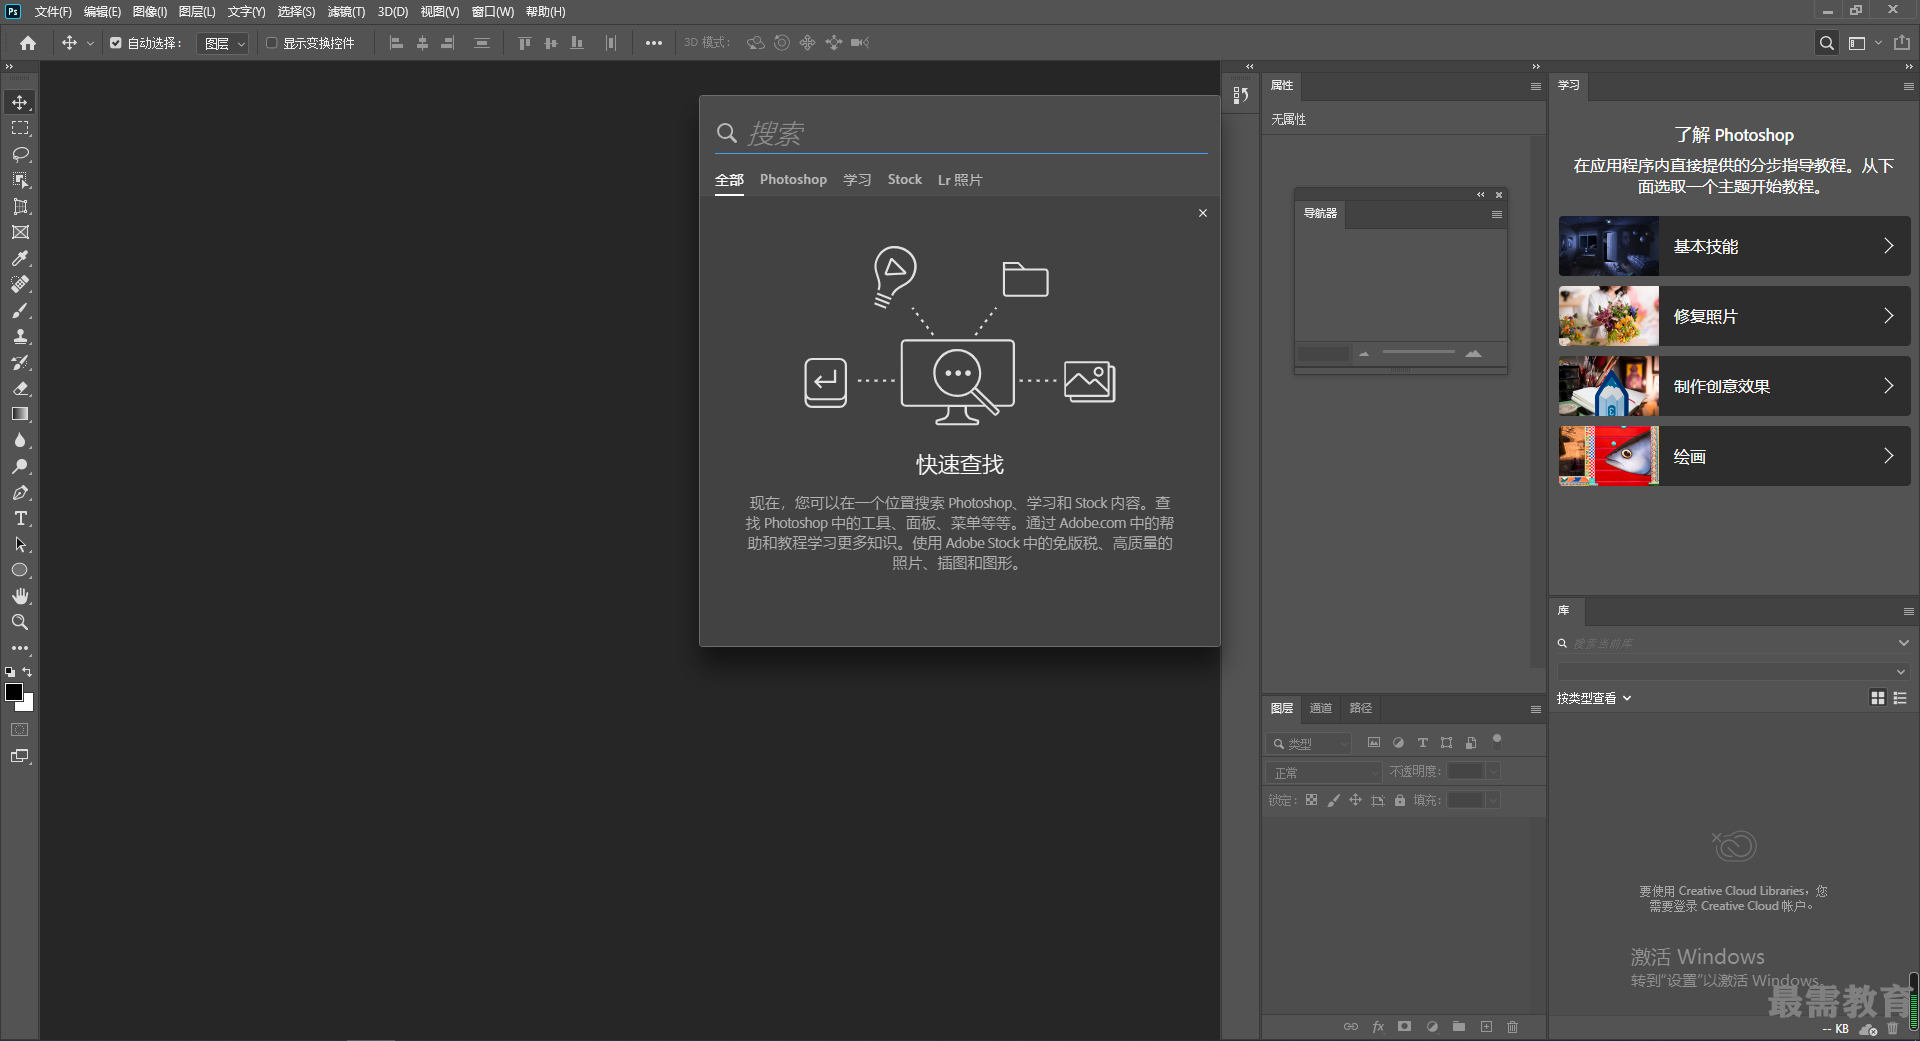Click the Home icon in options bar
Screen dimensions: 1920x1041
[x=28, y=43]
